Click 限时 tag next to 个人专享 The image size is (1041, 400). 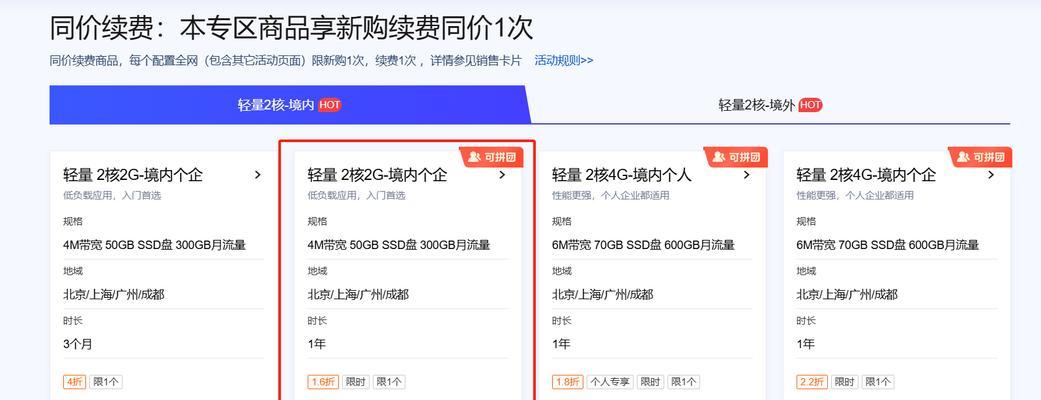650,382
